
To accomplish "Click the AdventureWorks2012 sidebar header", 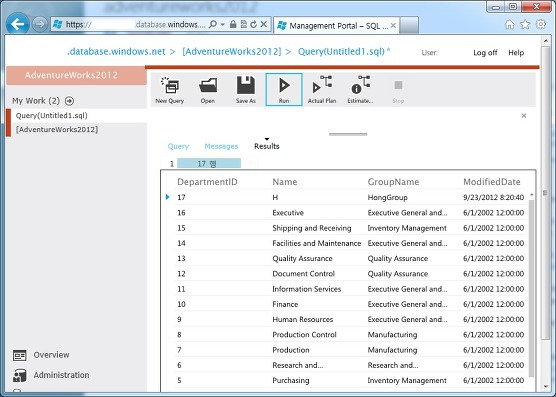I will (x=76, y=75).
